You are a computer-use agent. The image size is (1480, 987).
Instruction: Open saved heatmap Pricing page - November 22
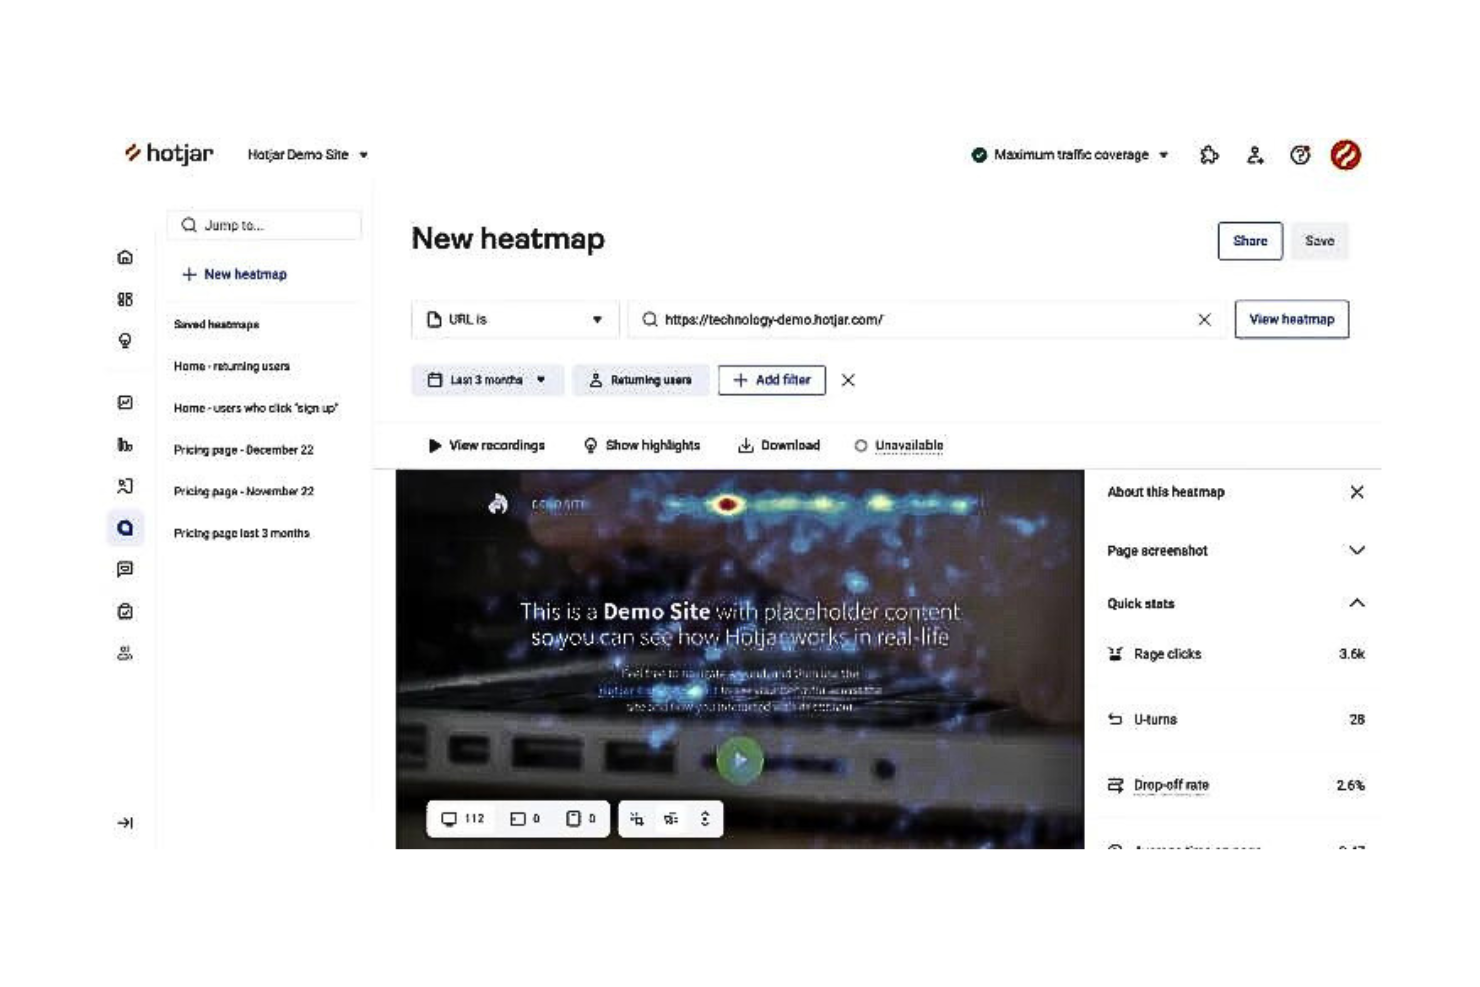pos(244,491)
